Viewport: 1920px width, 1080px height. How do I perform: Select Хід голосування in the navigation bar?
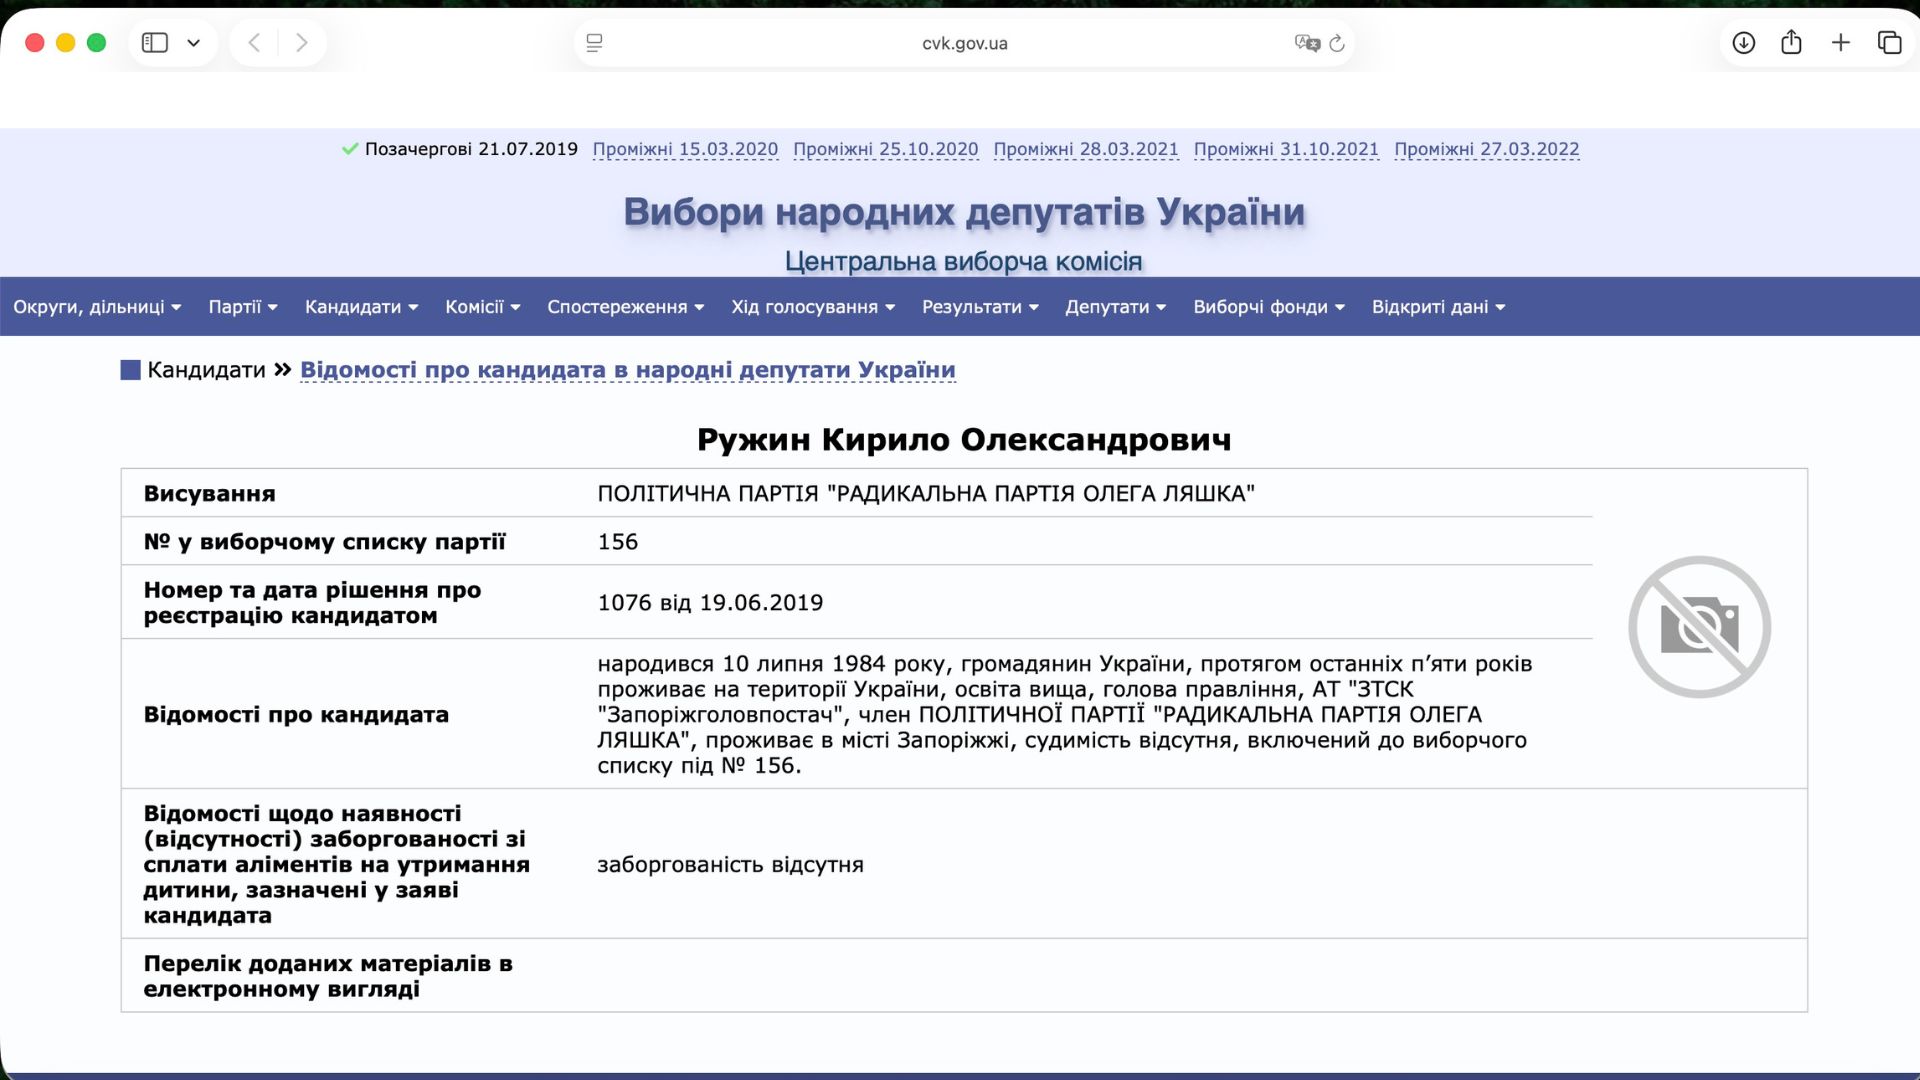812,307
